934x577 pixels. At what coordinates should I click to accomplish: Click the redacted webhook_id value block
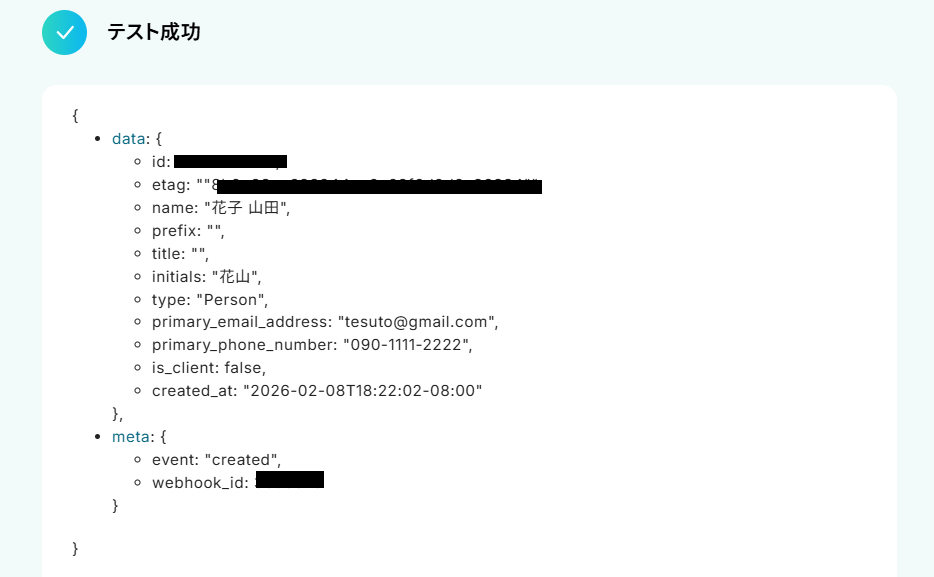pyautogui.click(x=290, y=479)
